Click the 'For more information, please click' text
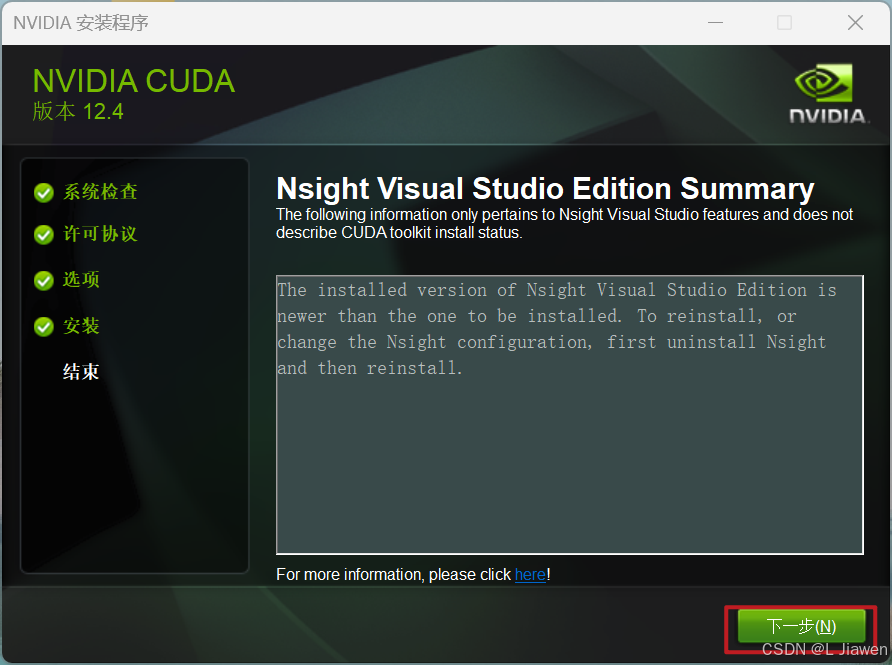This screenshot has width=892, height=665. 393,575
